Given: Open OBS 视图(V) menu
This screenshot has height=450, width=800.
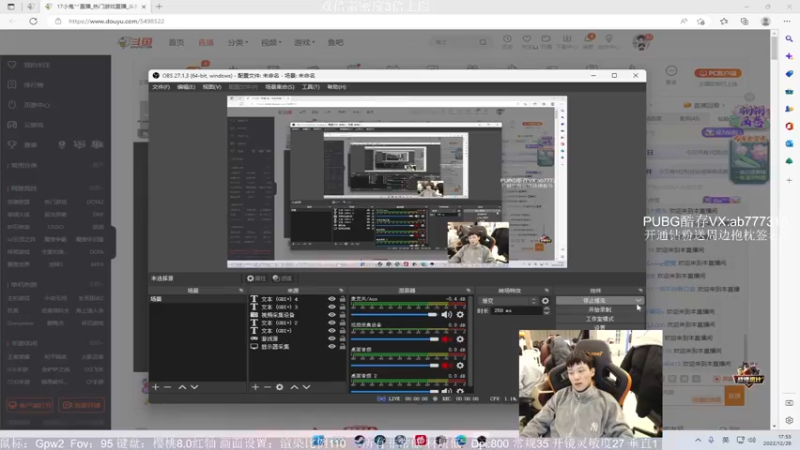Looking at the screenshot, I should pos(212,87).
